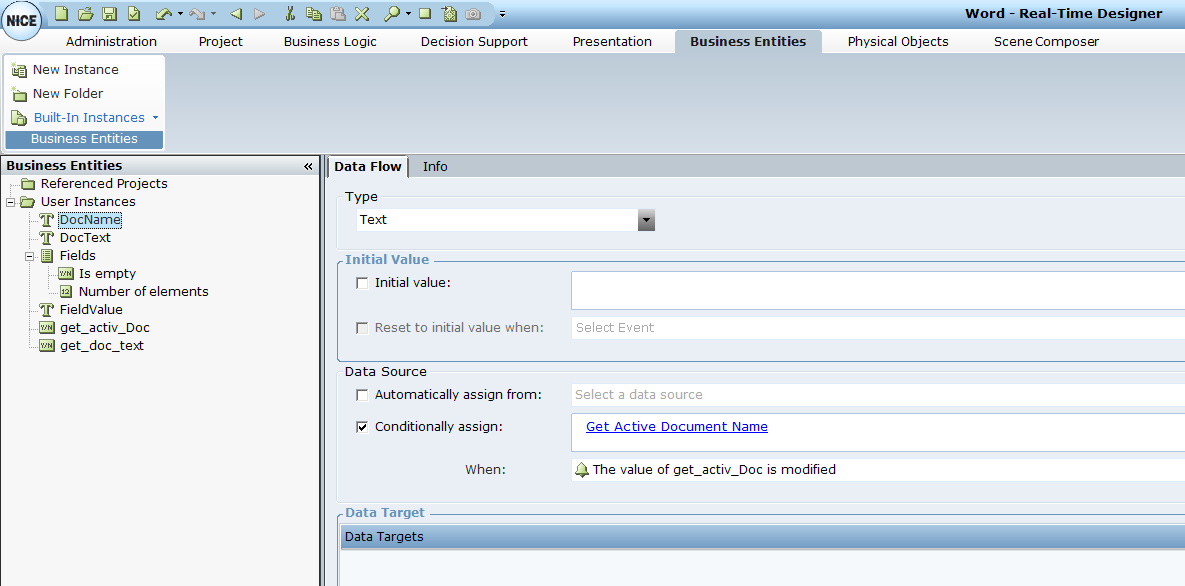The image size is (1185, 586).
Task: Expand the Built-In Instances dropdown
Action: tap(155, 118)
